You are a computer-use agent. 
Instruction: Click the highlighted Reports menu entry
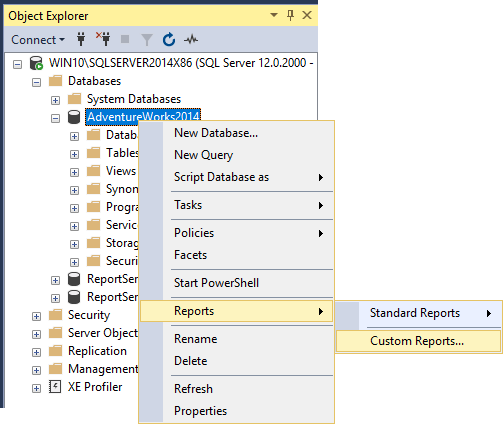[237, 311]
